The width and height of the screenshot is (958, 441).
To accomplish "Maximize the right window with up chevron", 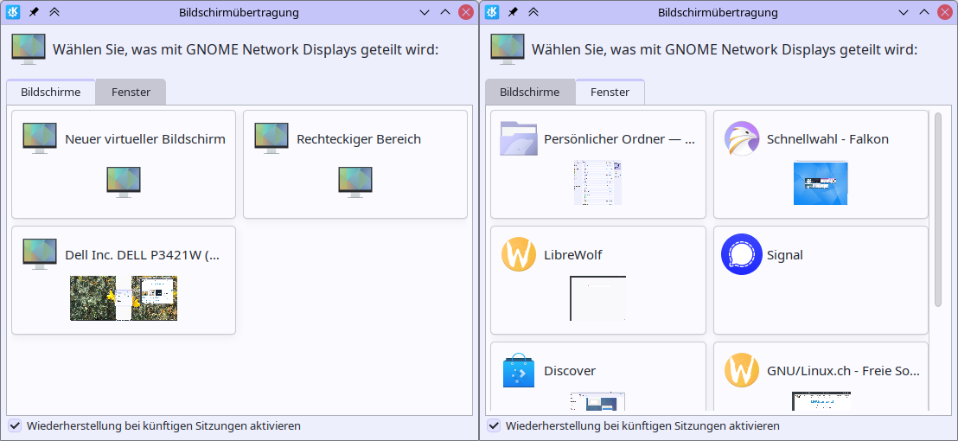I will coord(924,12).
